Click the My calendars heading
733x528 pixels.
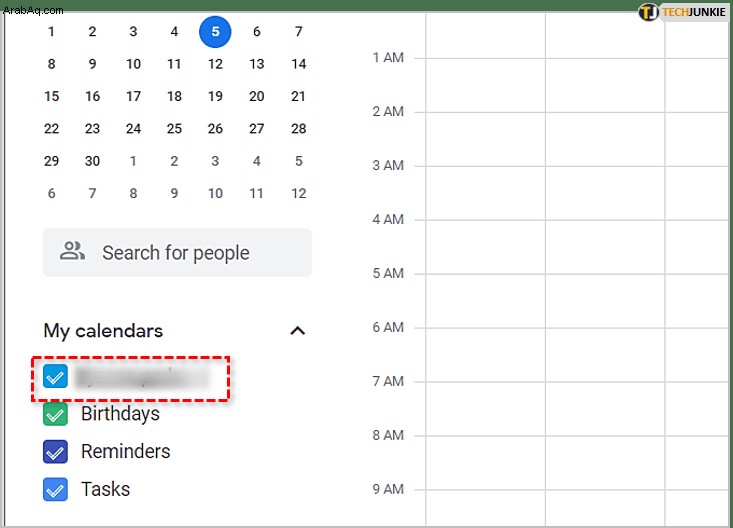coord(103,331)
